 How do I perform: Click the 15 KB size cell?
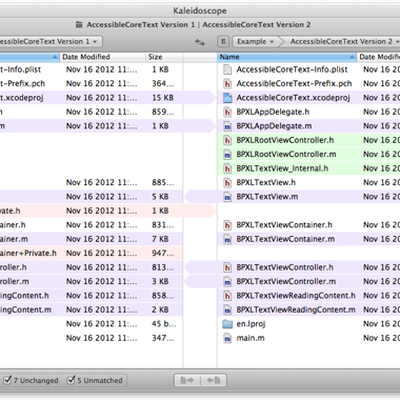point(163,98)
